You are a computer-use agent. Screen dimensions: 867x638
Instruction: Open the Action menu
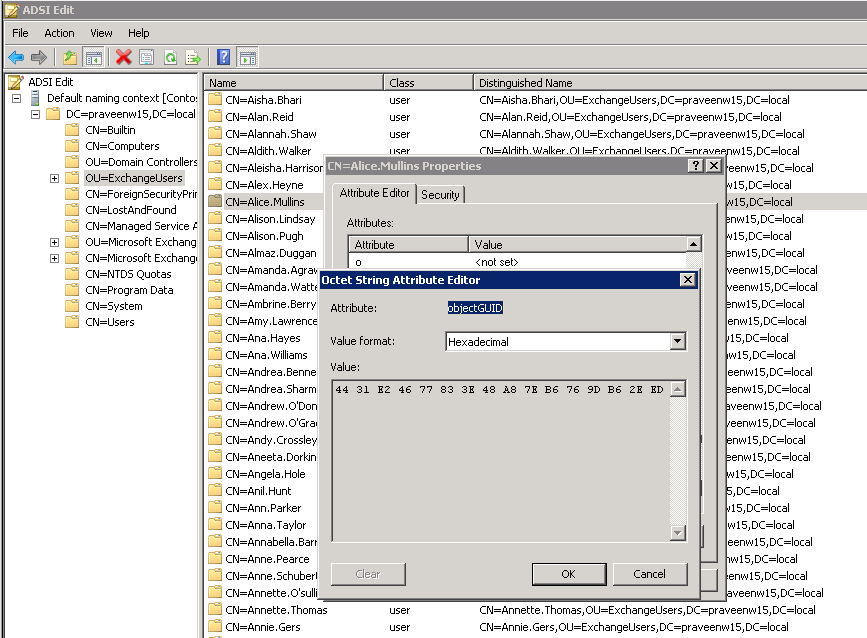point(59,33)
